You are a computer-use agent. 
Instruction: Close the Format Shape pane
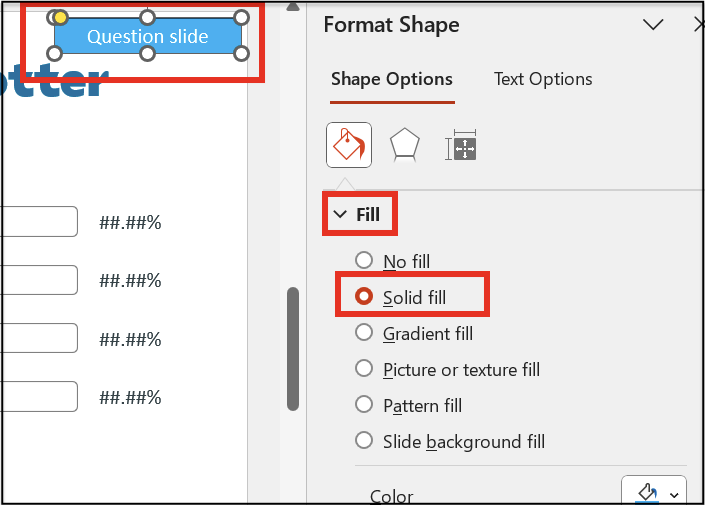[698, 24]
